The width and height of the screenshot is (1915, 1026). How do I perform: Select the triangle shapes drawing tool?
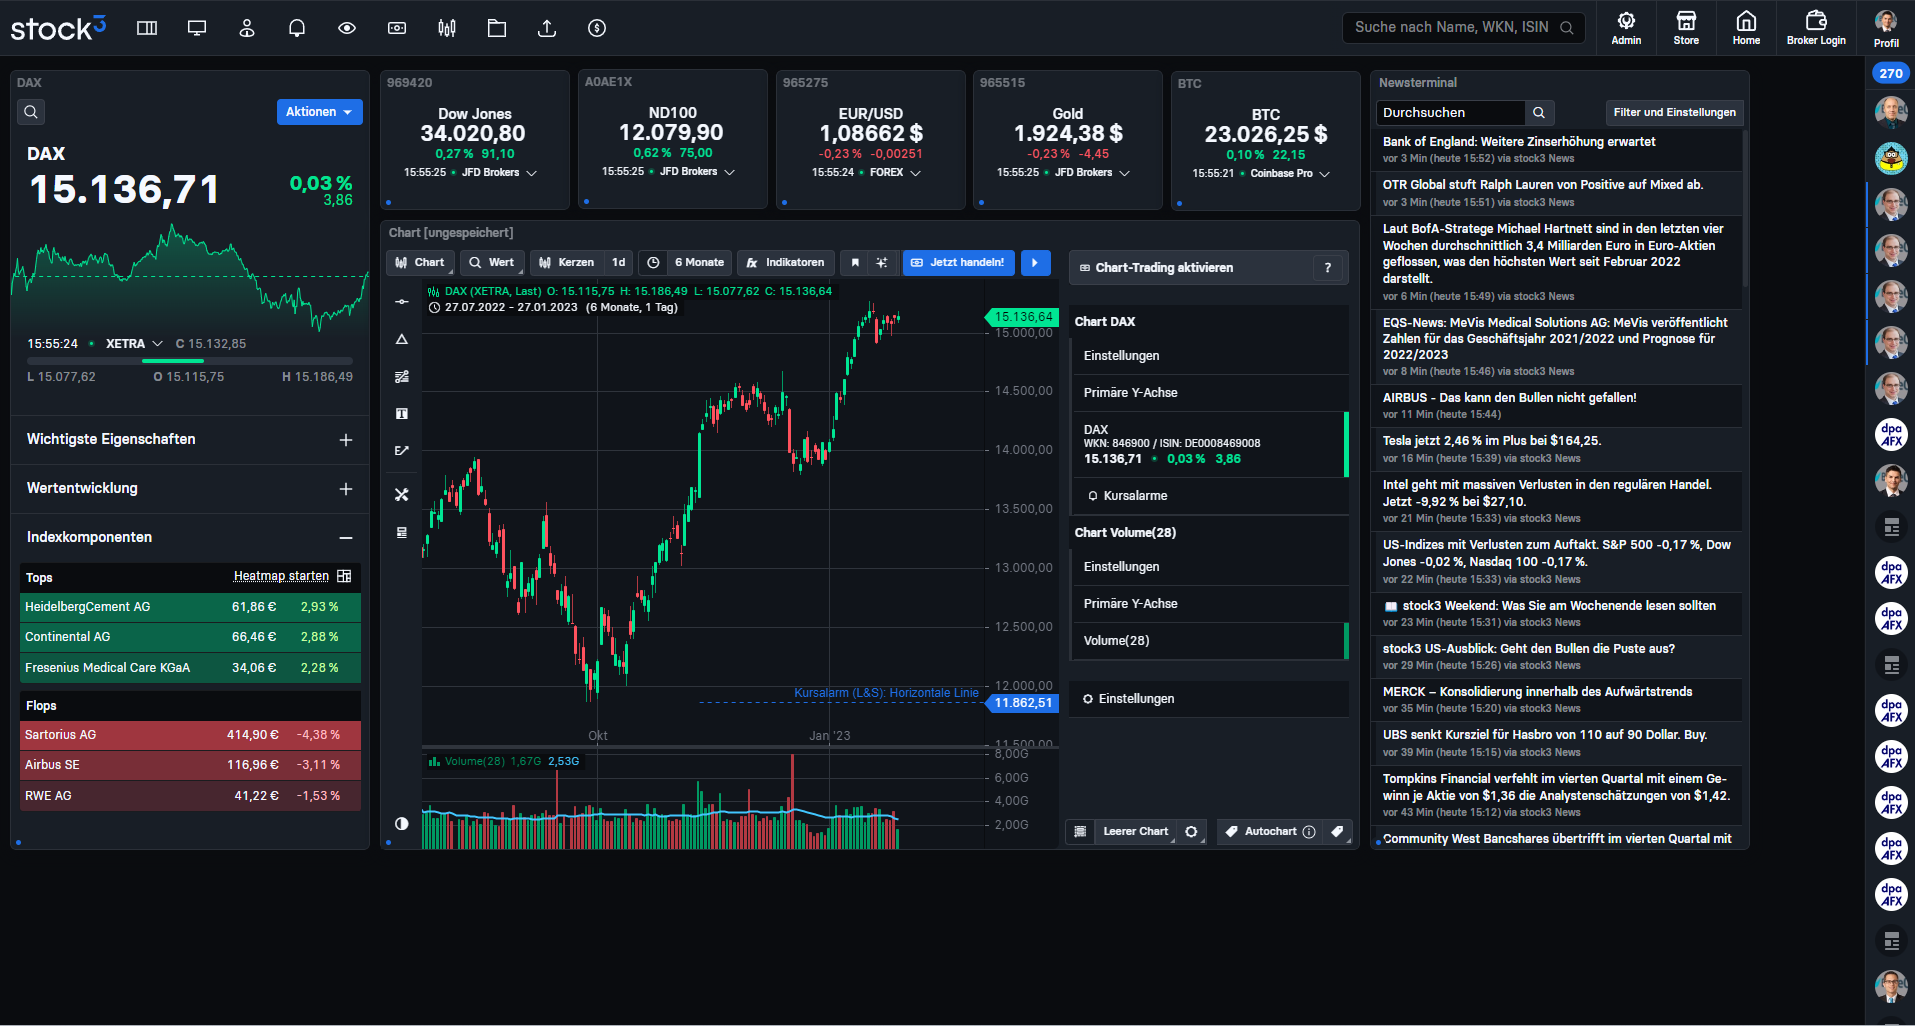pyautogui.click(x=402, y=339)
